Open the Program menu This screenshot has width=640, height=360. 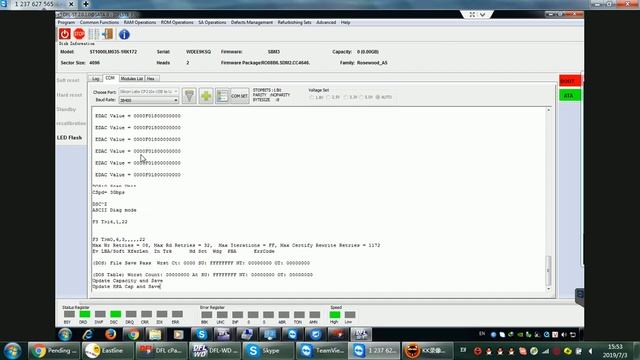coord(66,22)
